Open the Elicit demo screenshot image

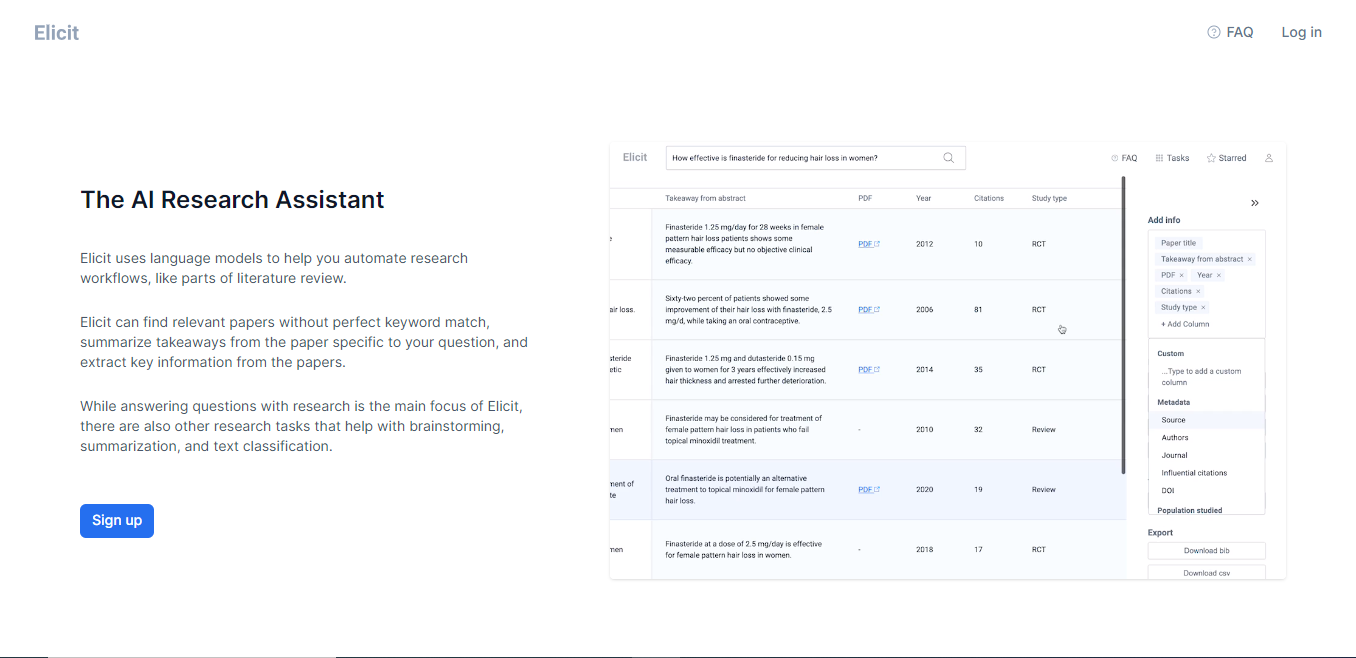tap(947, 360)
